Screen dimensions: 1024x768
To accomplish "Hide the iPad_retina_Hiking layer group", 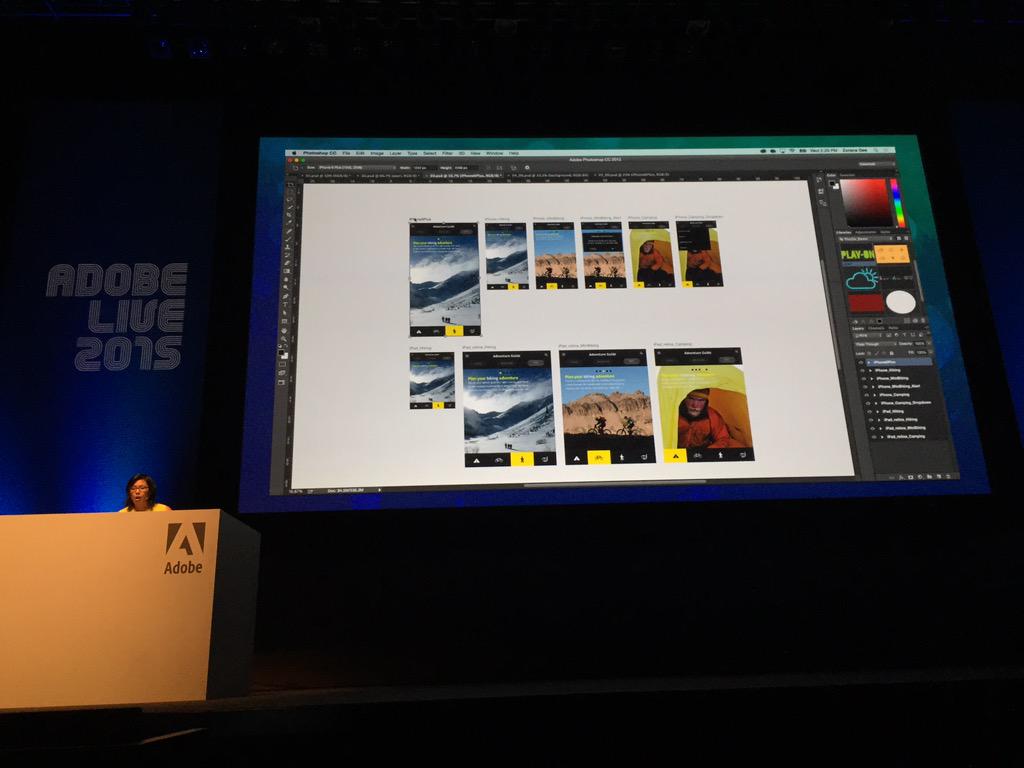I will [871, 420].
